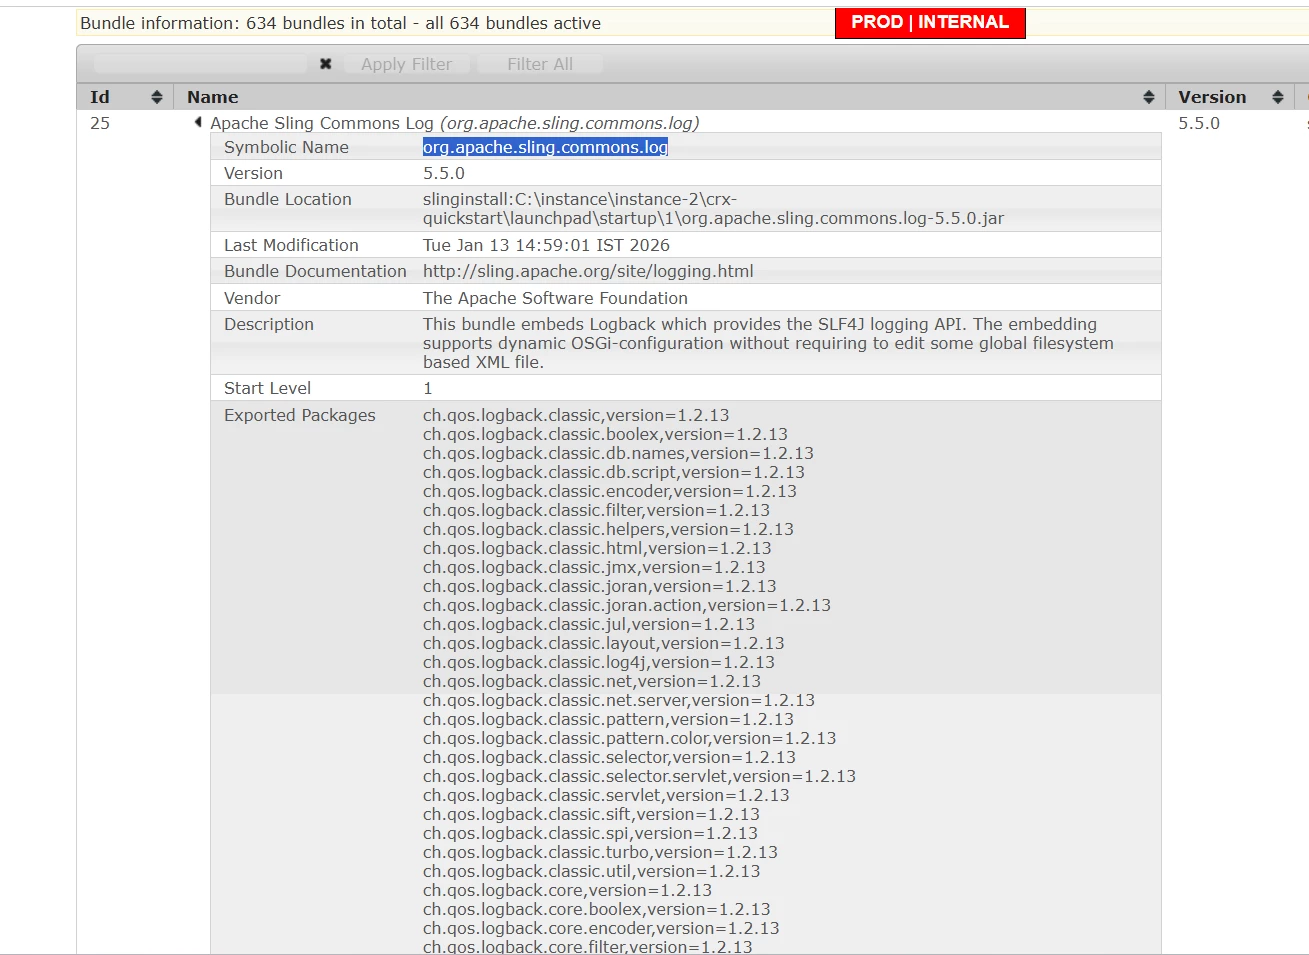Click the Filter All button
This screenshot has width=1309, height=955.
[x=540, y=64]
